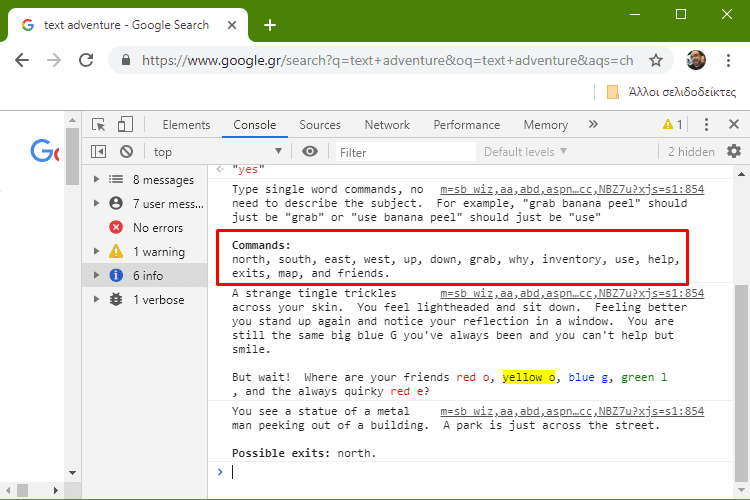The image size is (750, 500).
Task: Switch to the Performance tab
Action: point(466,125)
